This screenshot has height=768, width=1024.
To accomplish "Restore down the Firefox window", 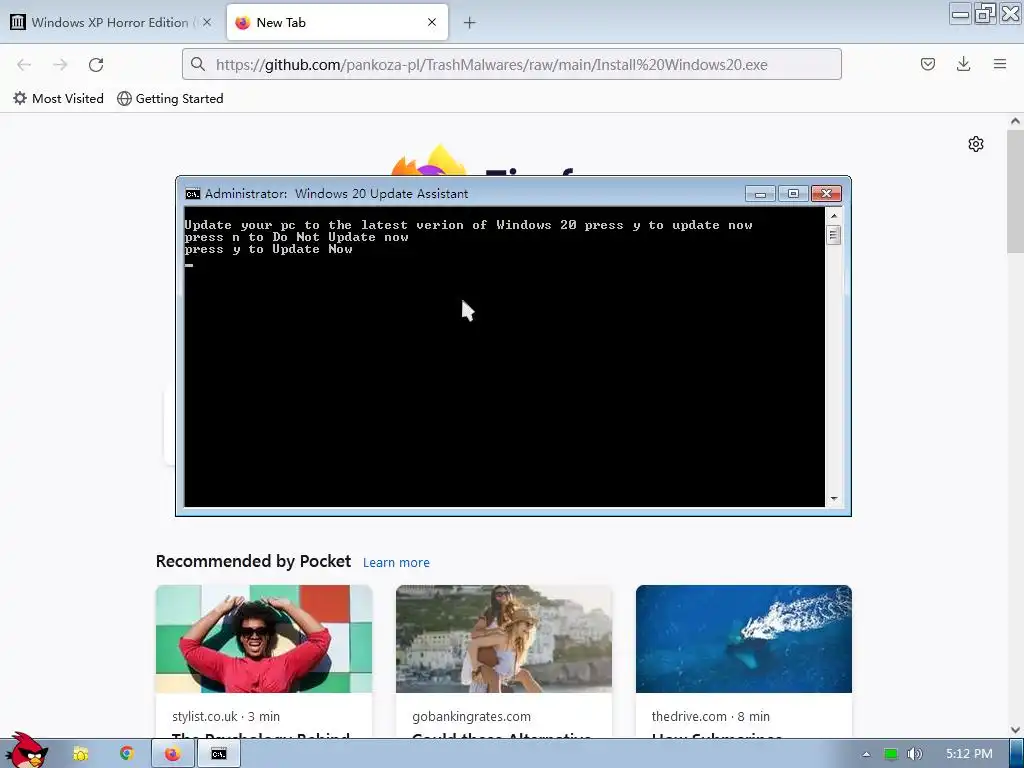I will (x=985, y=14).
